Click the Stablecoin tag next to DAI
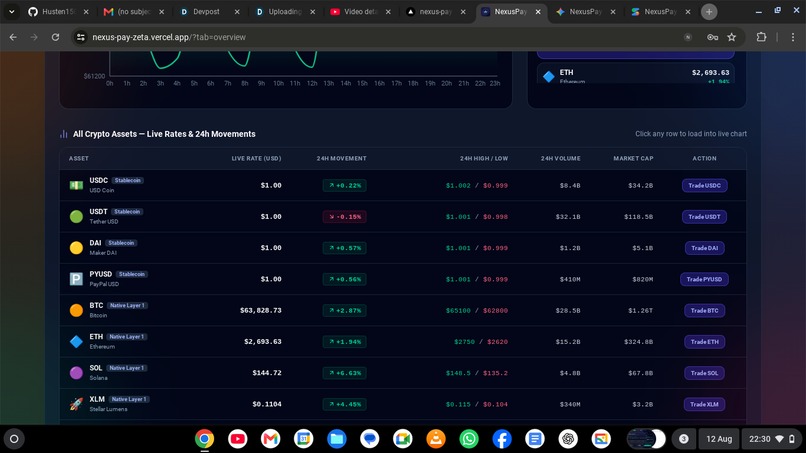Image resolution: width=806 pixels, height=453 pixels. (x=121, y=243)
